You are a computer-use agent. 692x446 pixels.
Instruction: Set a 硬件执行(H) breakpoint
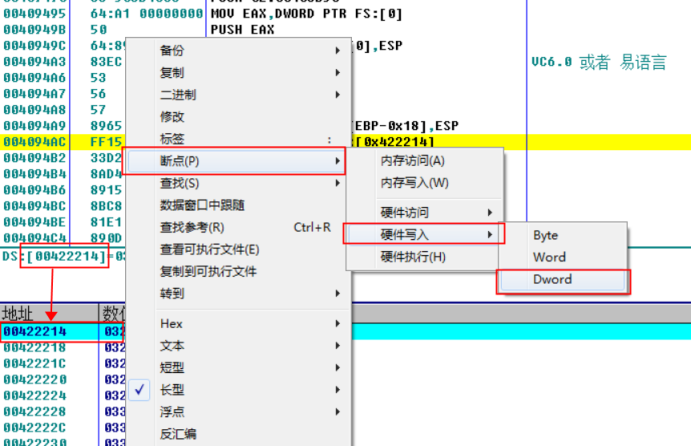click(425, 257)
